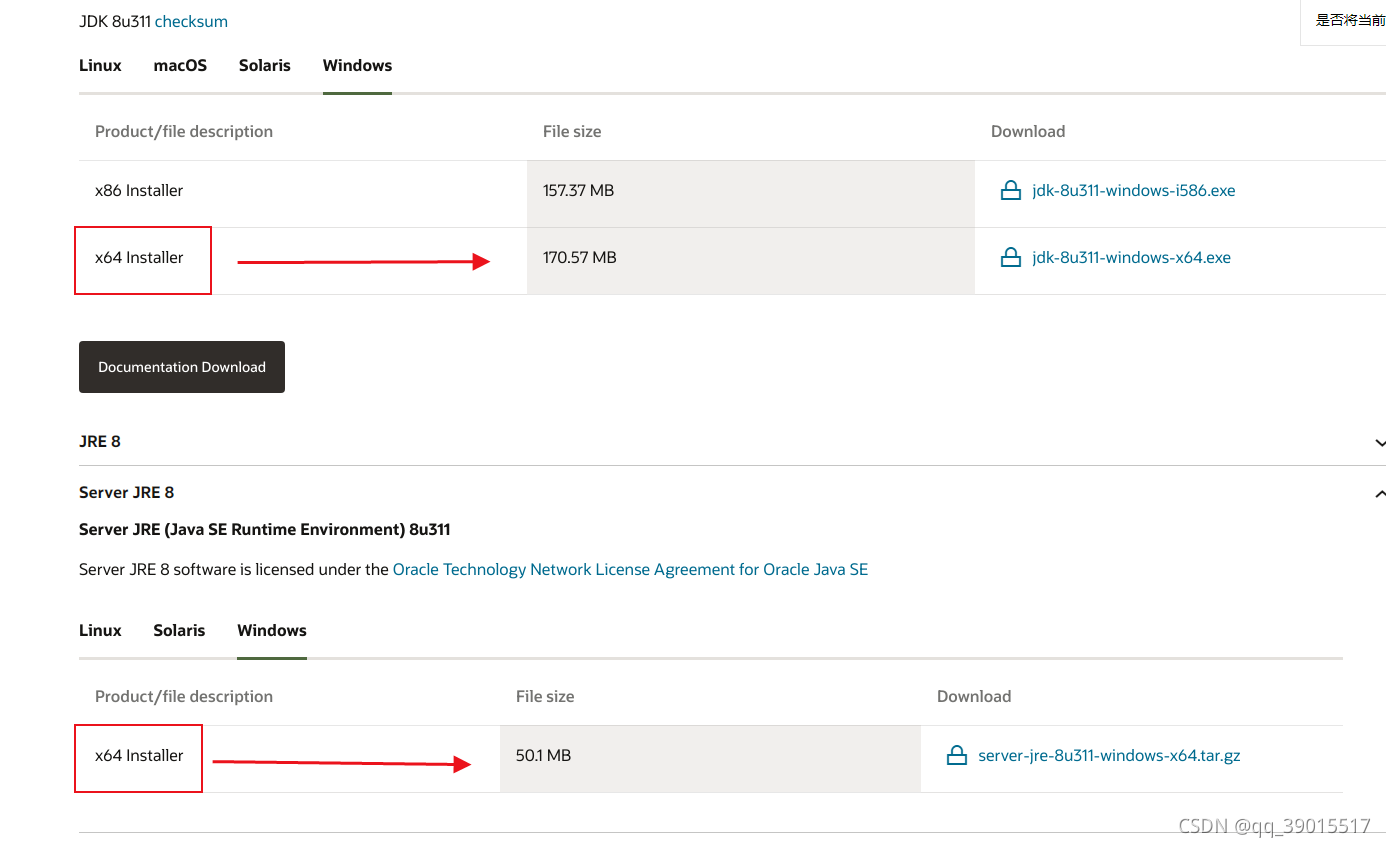Click the Documentation Download button
Image resolution: width=1386 pixels, height=847 pixels.
[x=182, y=367]
